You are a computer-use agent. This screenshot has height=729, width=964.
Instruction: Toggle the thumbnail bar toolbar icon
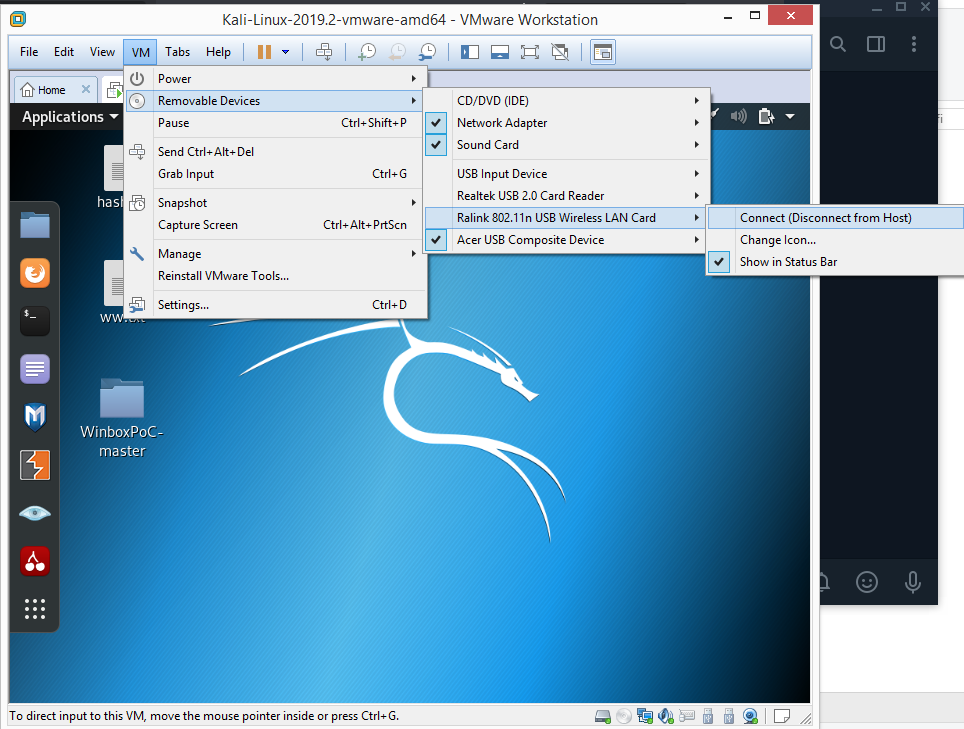tap(499, 52)
